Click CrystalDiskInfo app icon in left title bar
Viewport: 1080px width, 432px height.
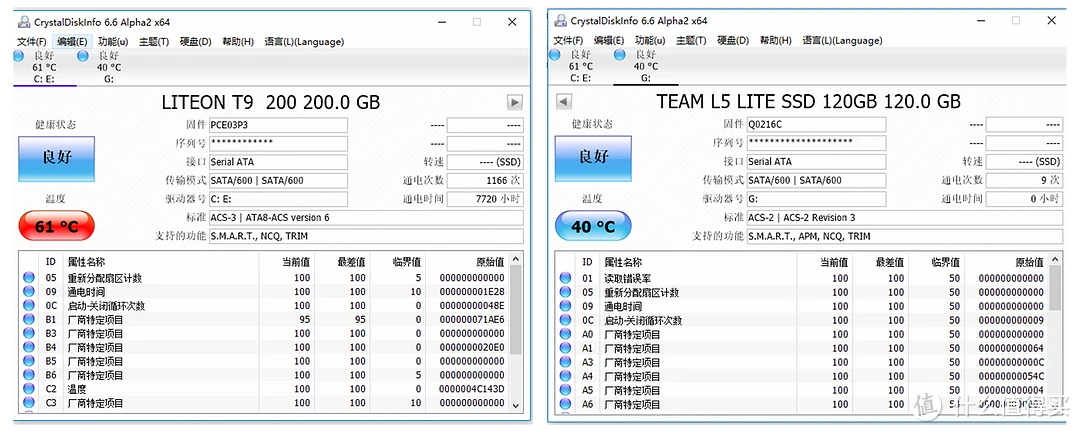point(23,21)
